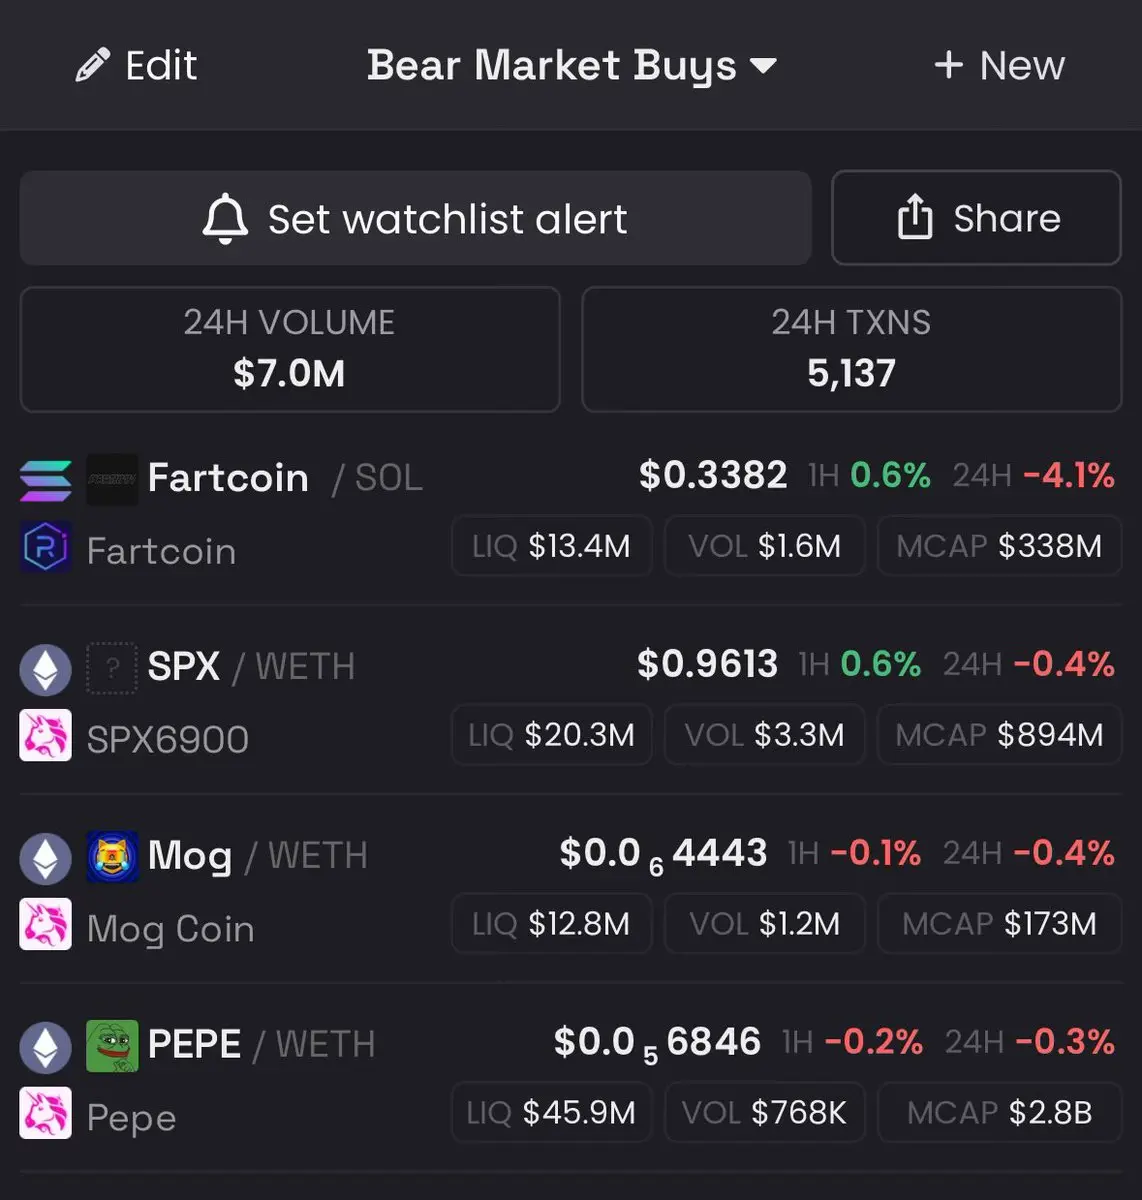1142x1200 pixels.
Task: Click Fartcoin's MCAP $338M badge
Action: (x=999, y=546)
